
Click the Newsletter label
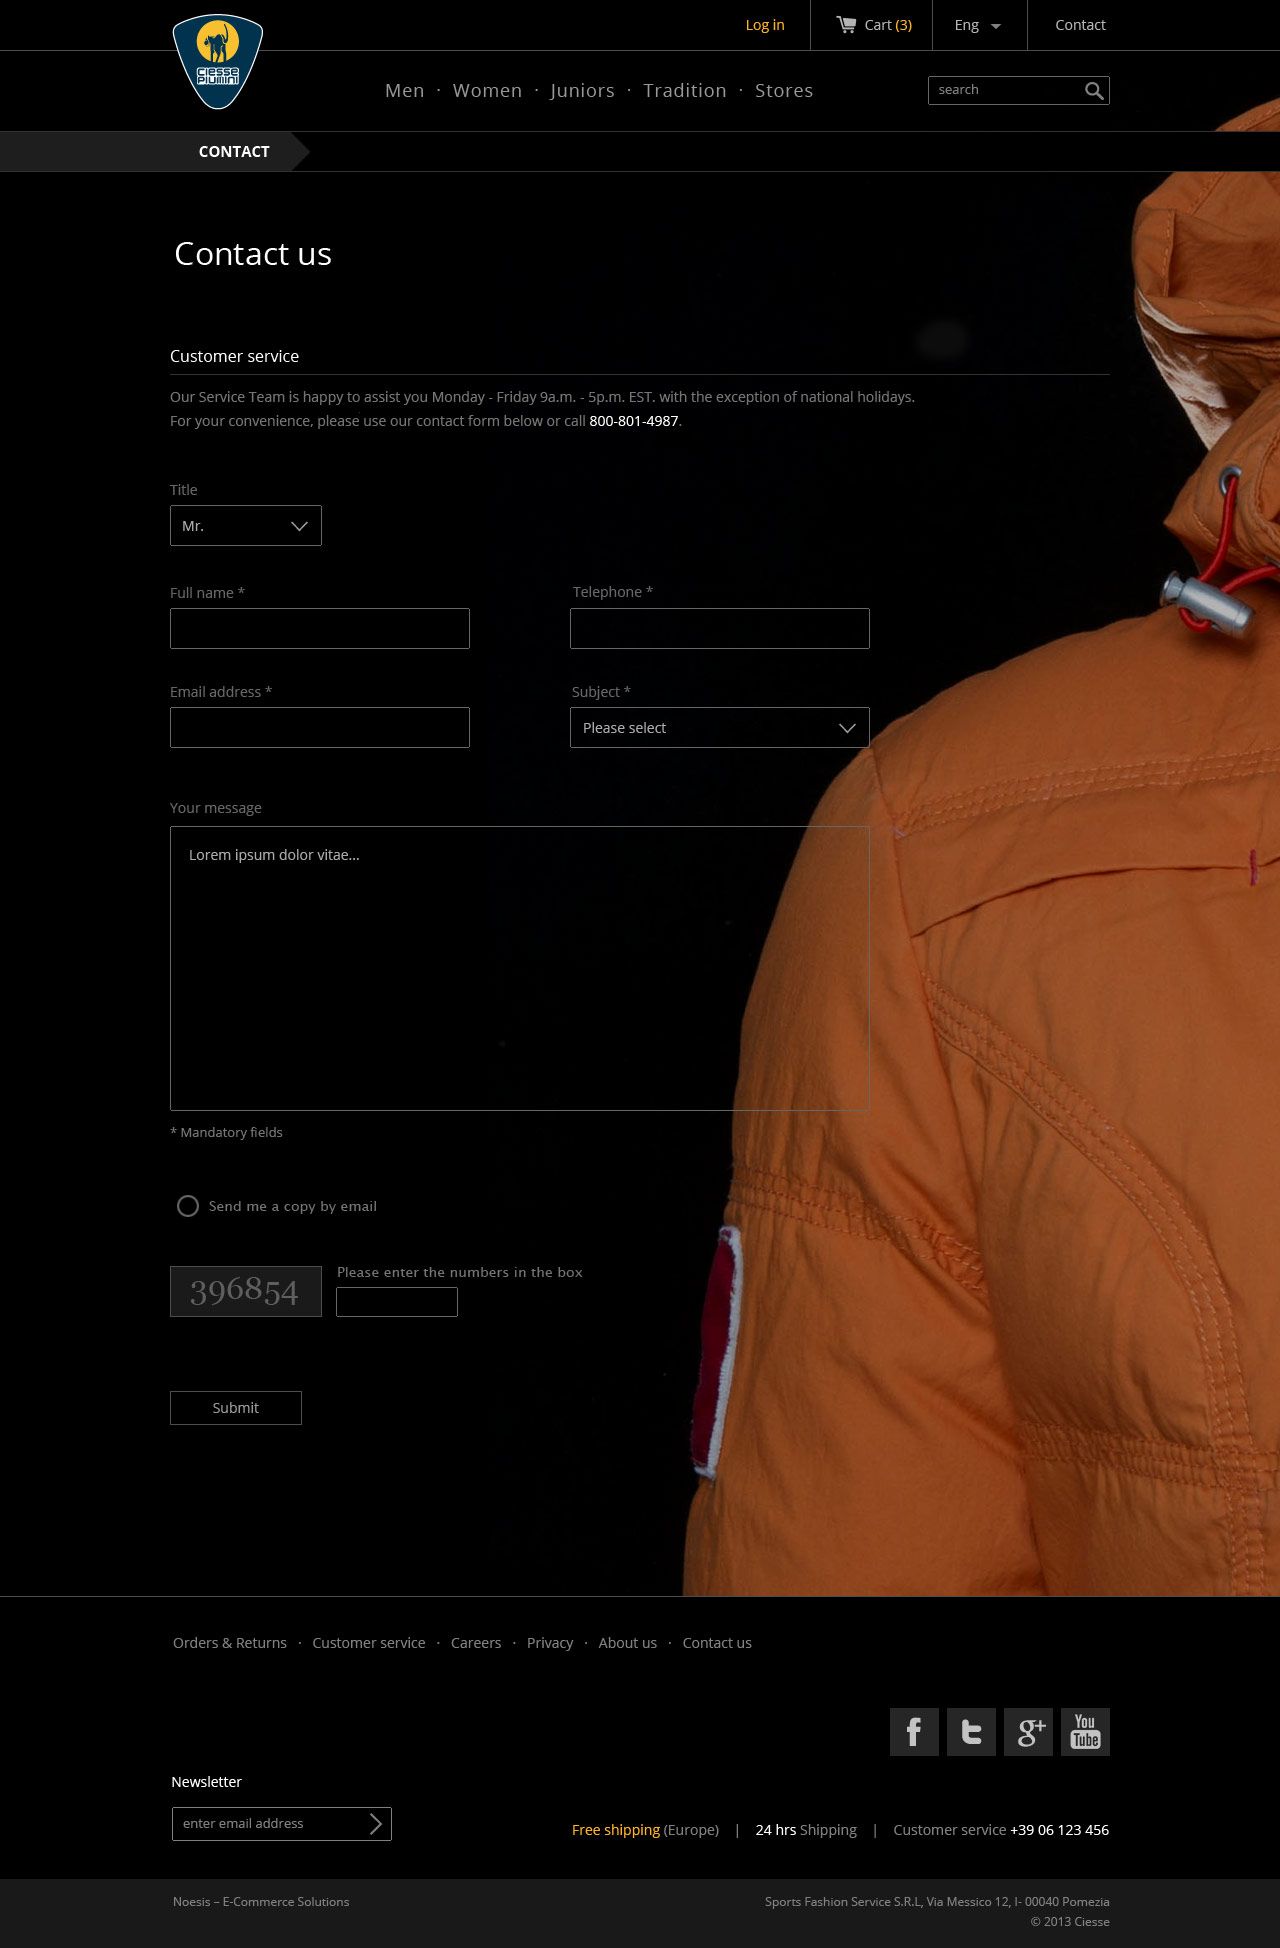[x=207, y=1782]
